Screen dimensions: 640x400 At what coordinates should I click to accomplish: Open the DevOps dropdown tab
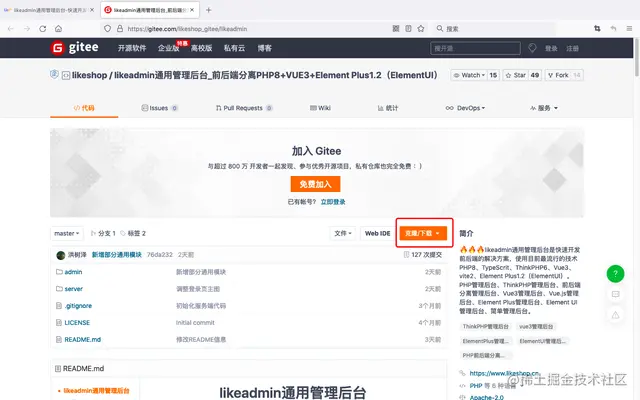[x=465, y=108]
